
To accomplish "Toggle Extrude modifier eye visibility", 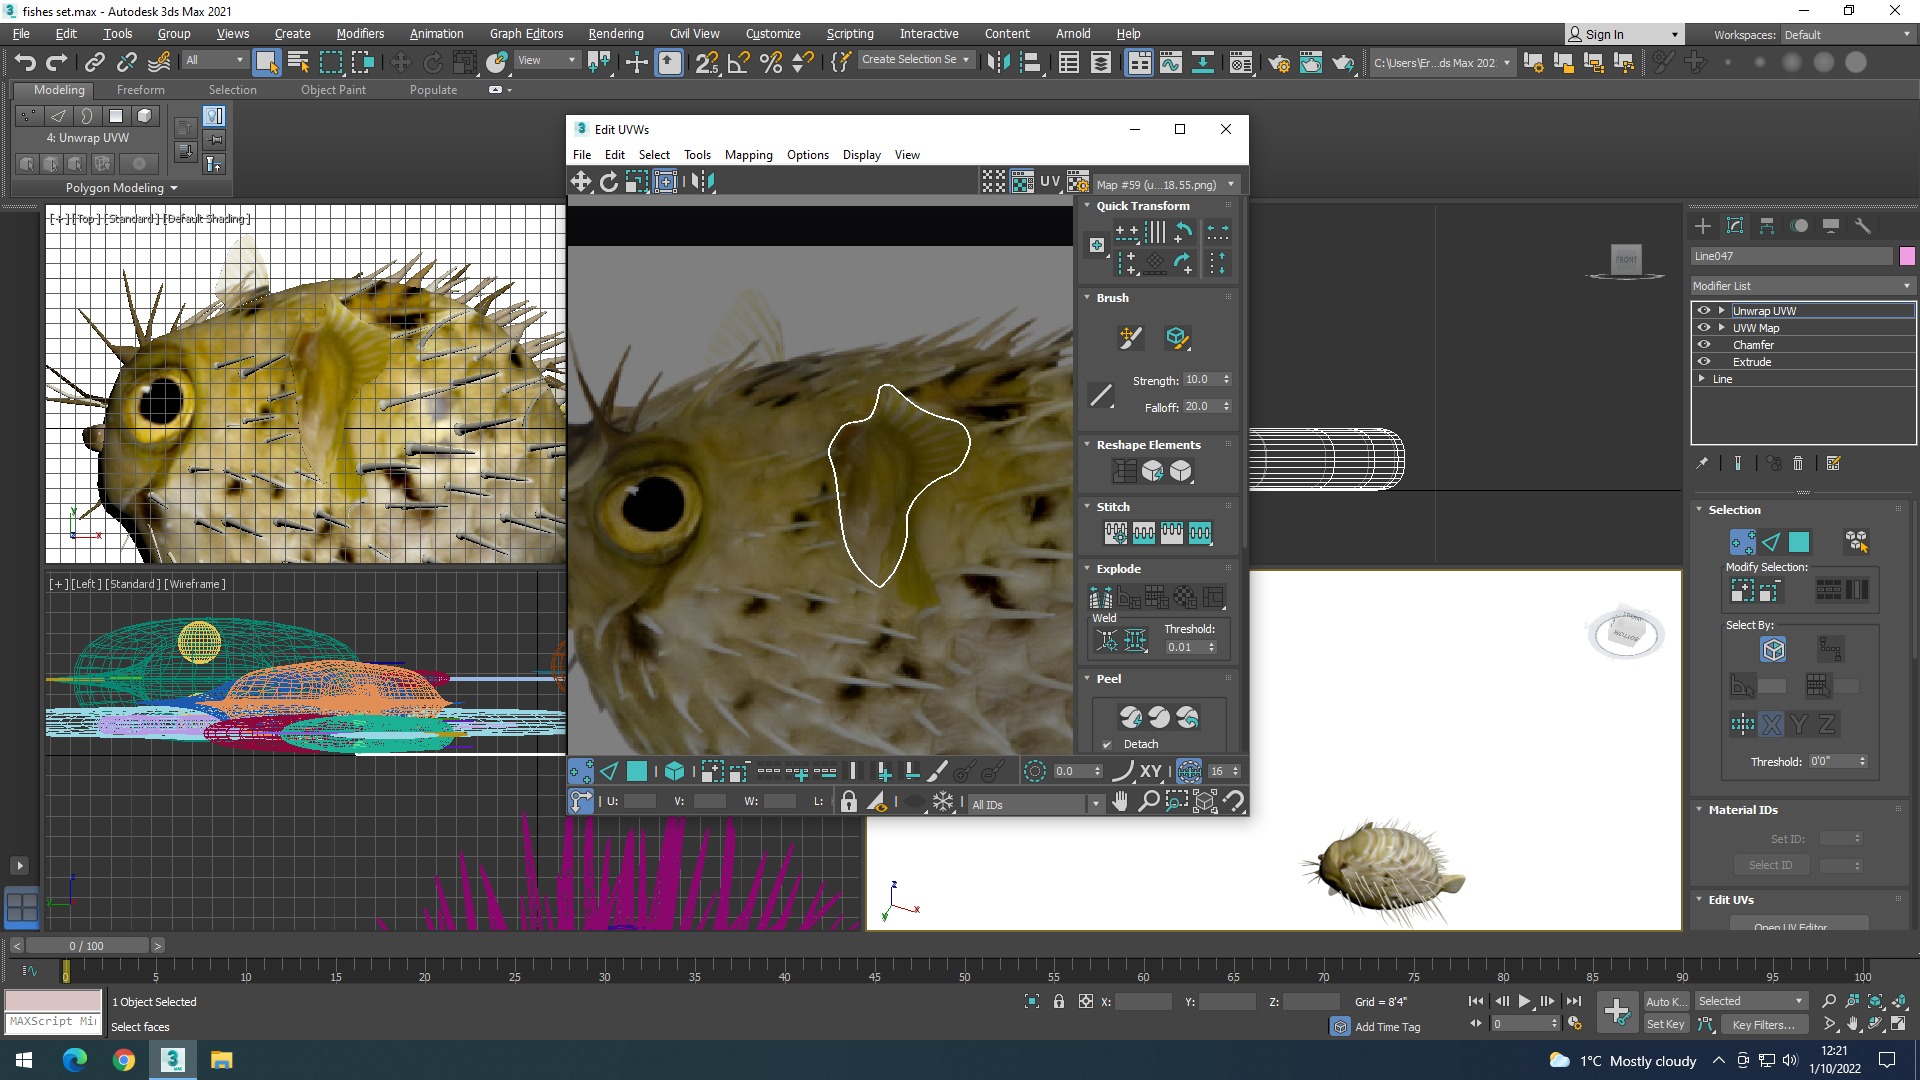I will (1704, 362).
